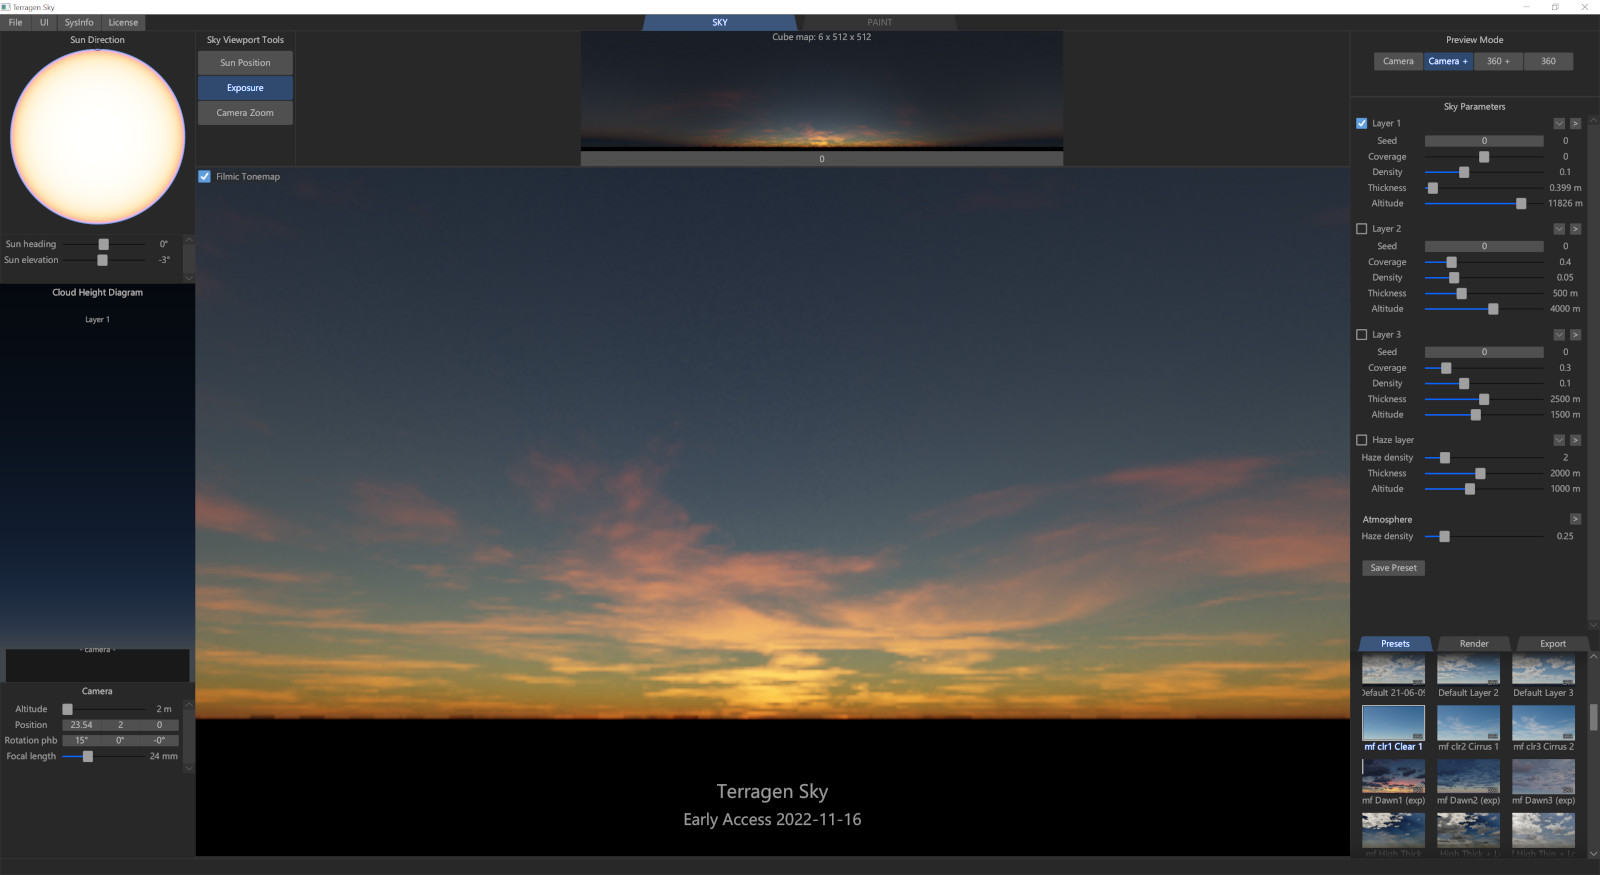Screen dimensions: 1600x875
Task: Load the mf clr1 Clear 1 preset
Action: click(1393, 723)
